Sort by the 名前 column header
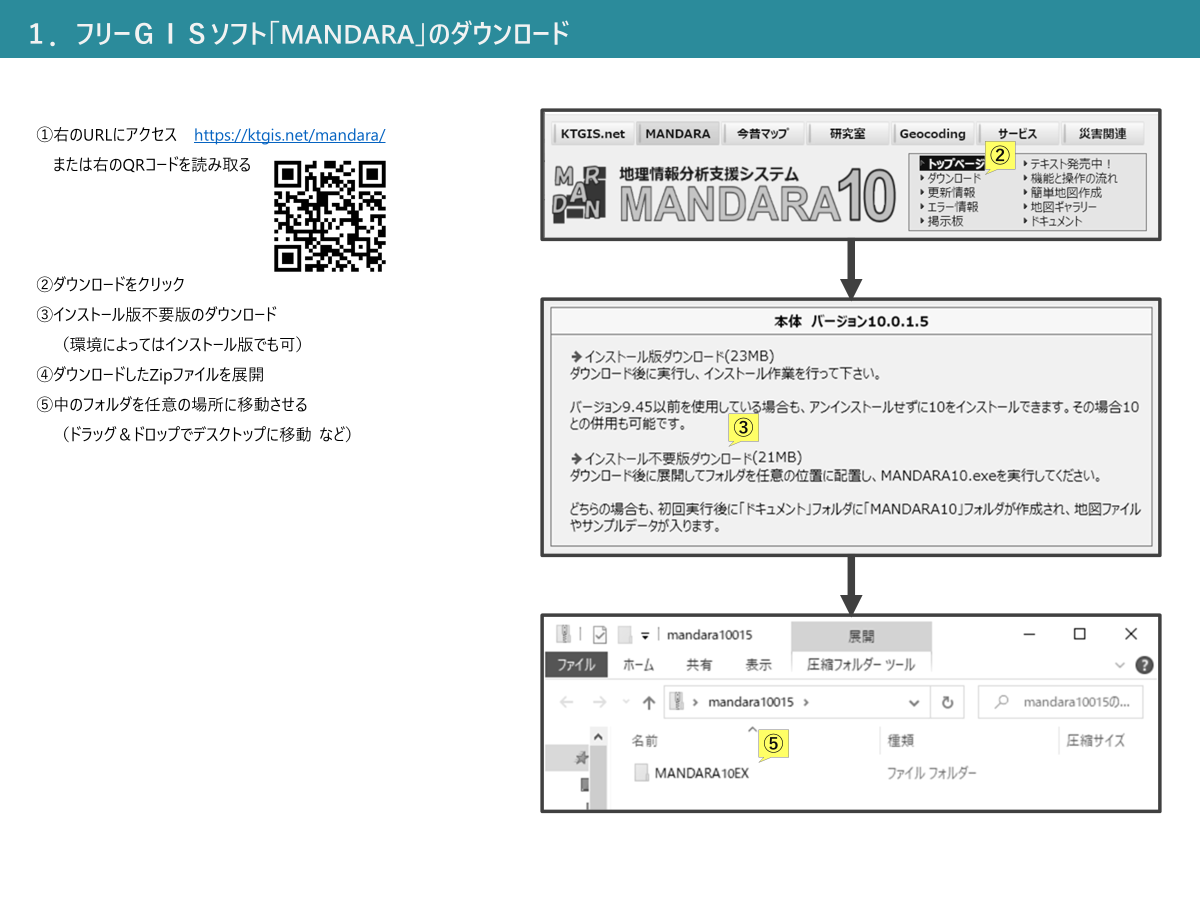The width and height of the screenshot is (1200, 900). [x=645, y=741]
